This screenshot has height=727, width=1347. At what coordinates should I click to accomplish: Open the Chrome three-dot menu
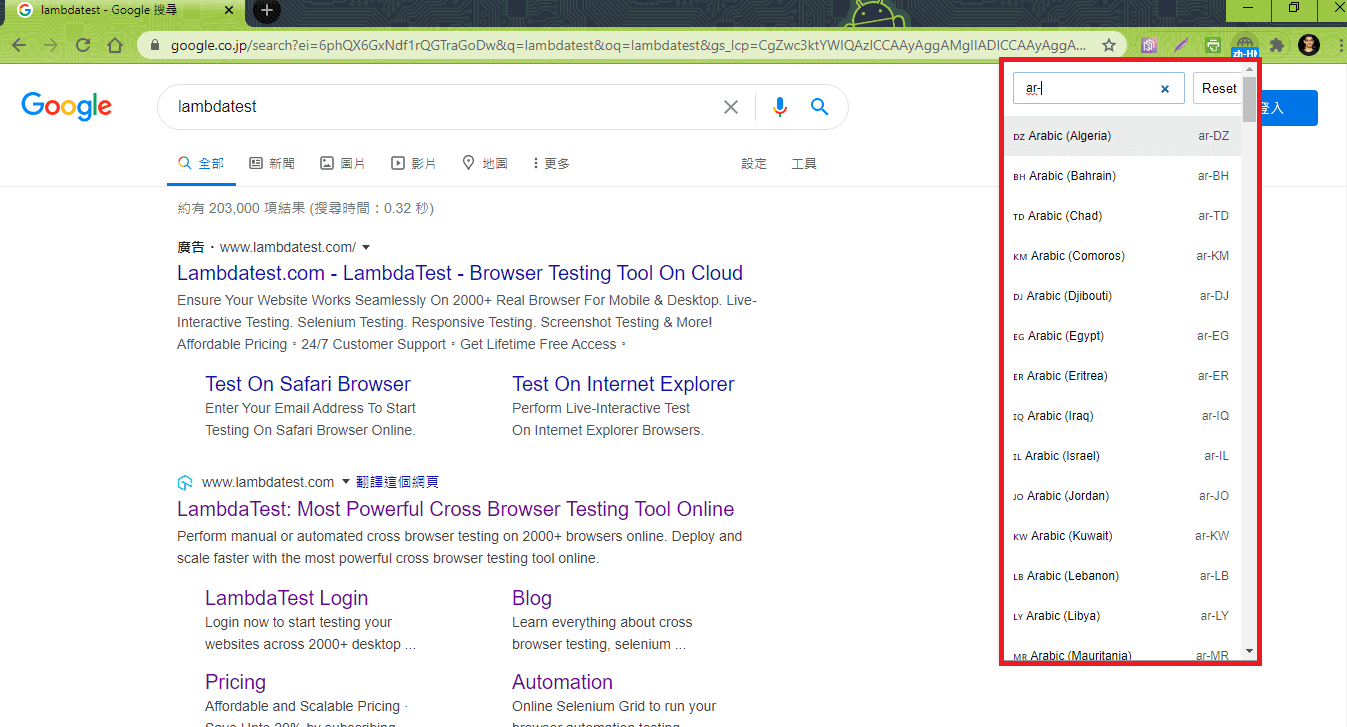click(1340, 45)
